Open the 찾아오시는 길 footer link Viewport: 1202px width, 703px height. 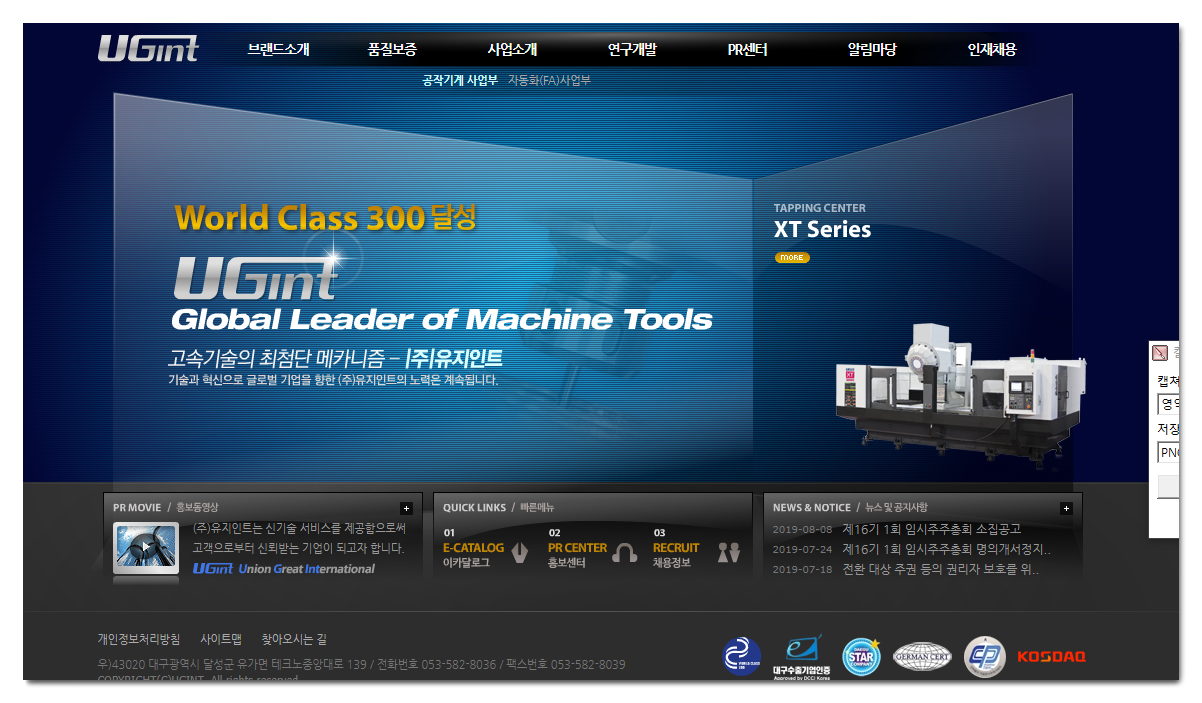tap(294, 639)
